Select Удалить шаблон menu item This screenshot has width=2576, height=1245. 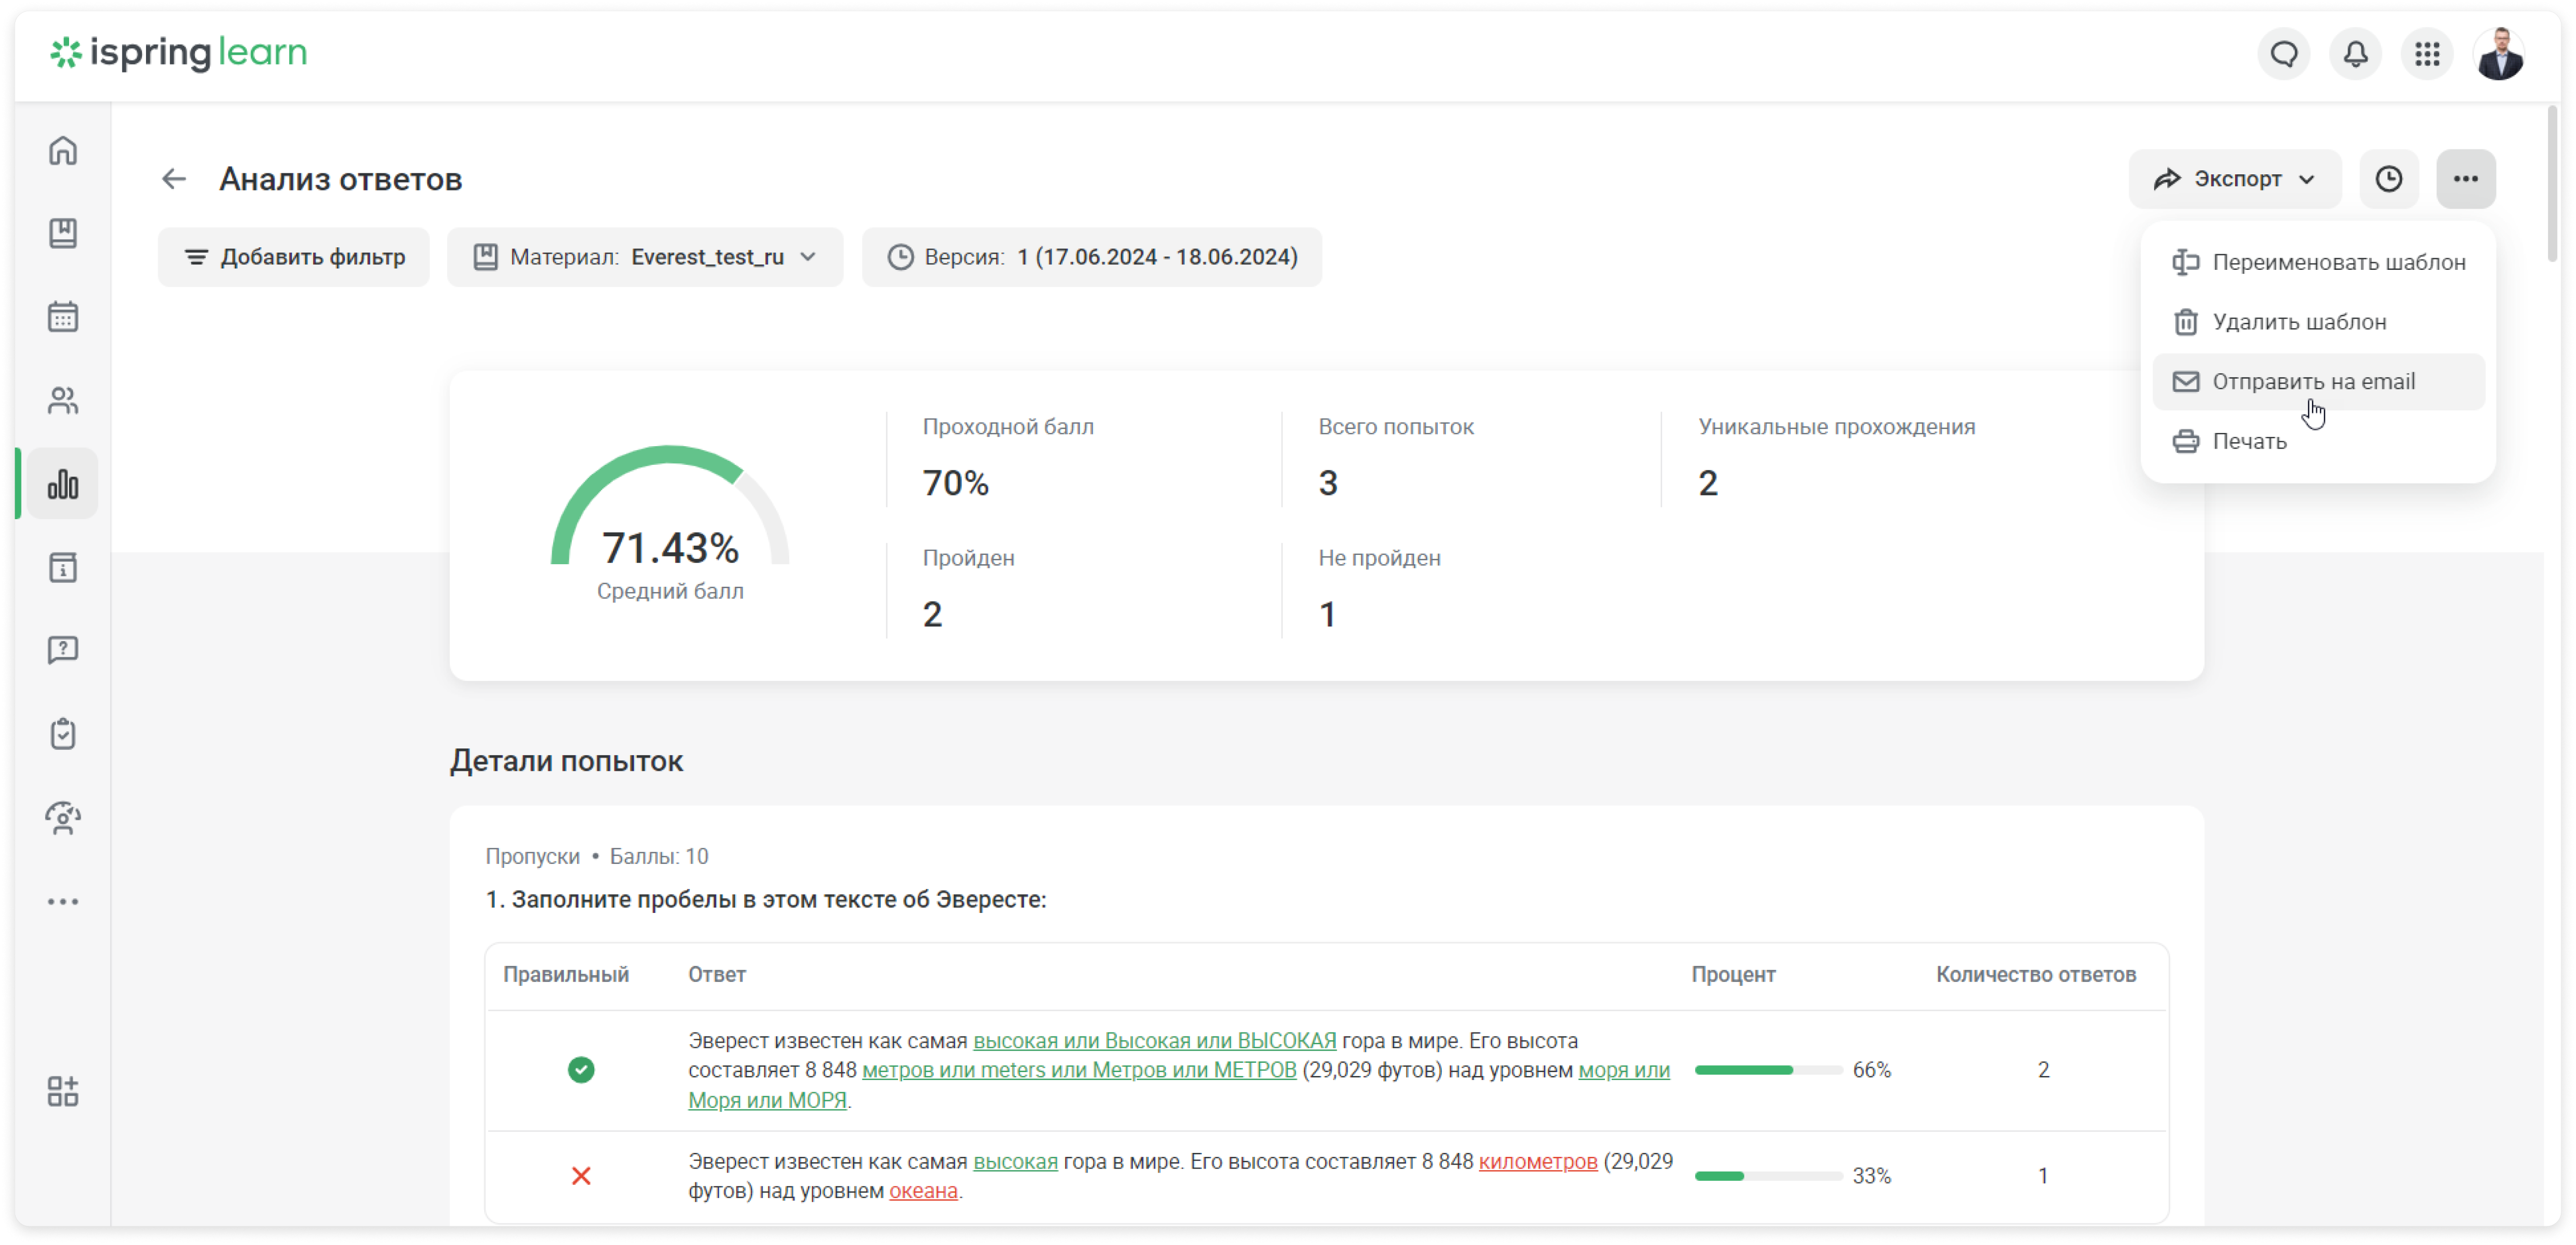point(2318,322)
